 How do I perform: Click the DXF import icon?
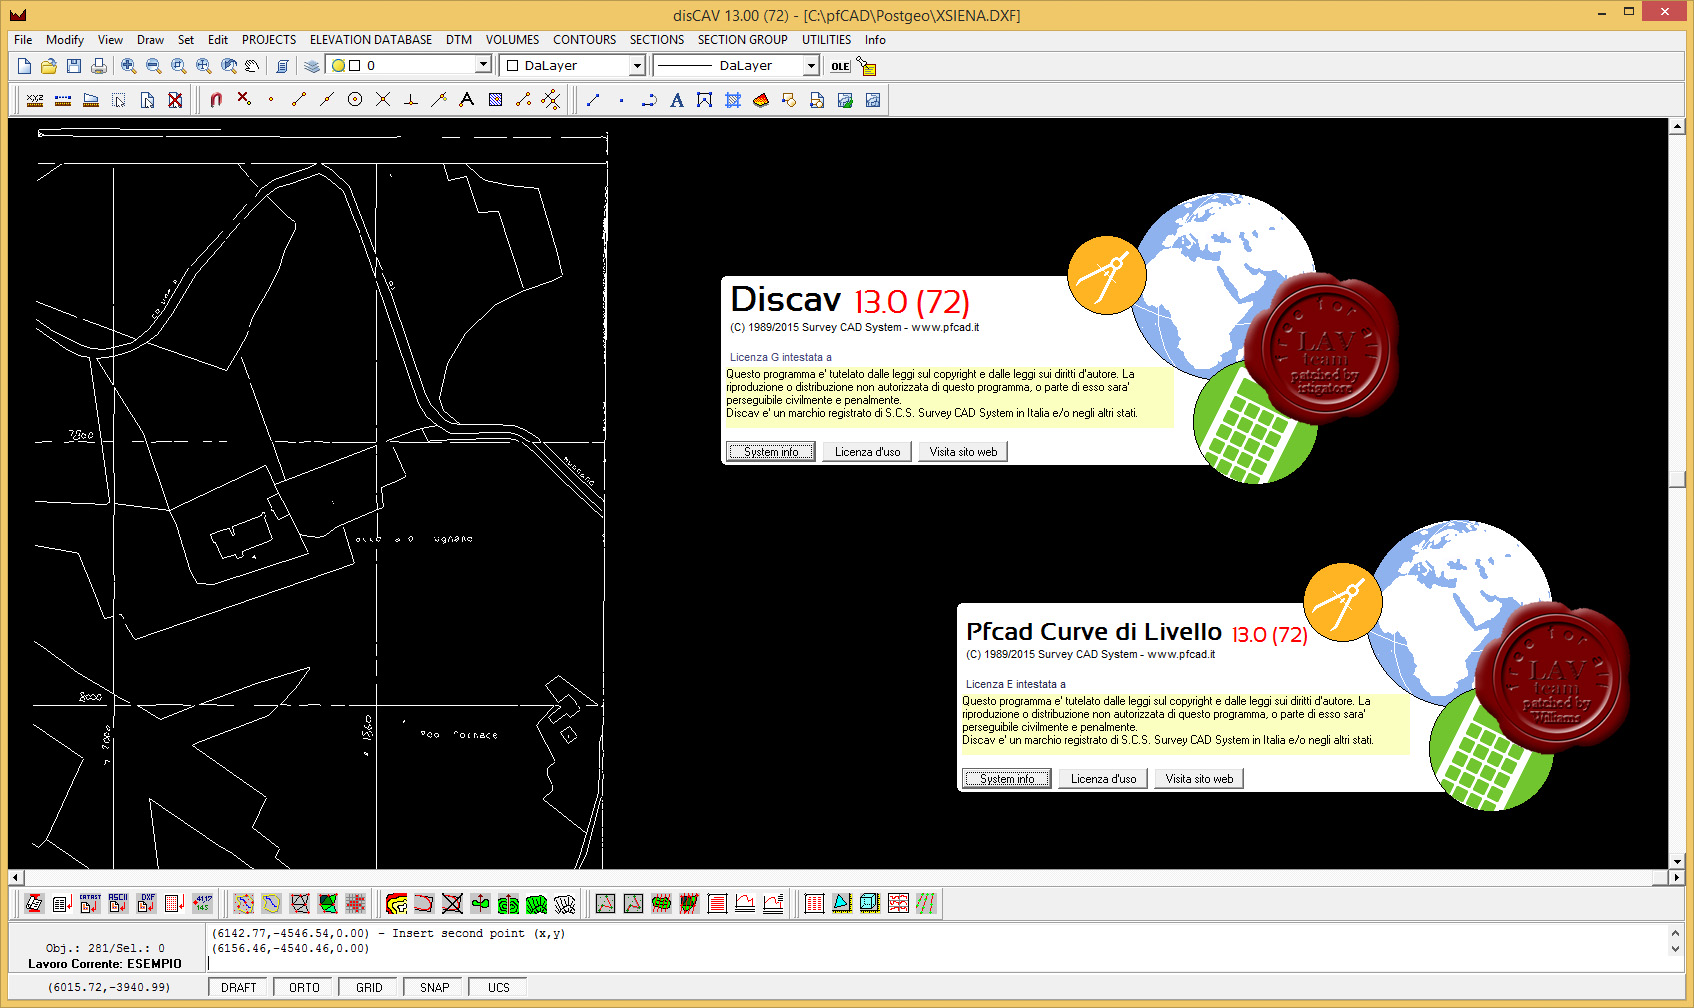[146, 904]
